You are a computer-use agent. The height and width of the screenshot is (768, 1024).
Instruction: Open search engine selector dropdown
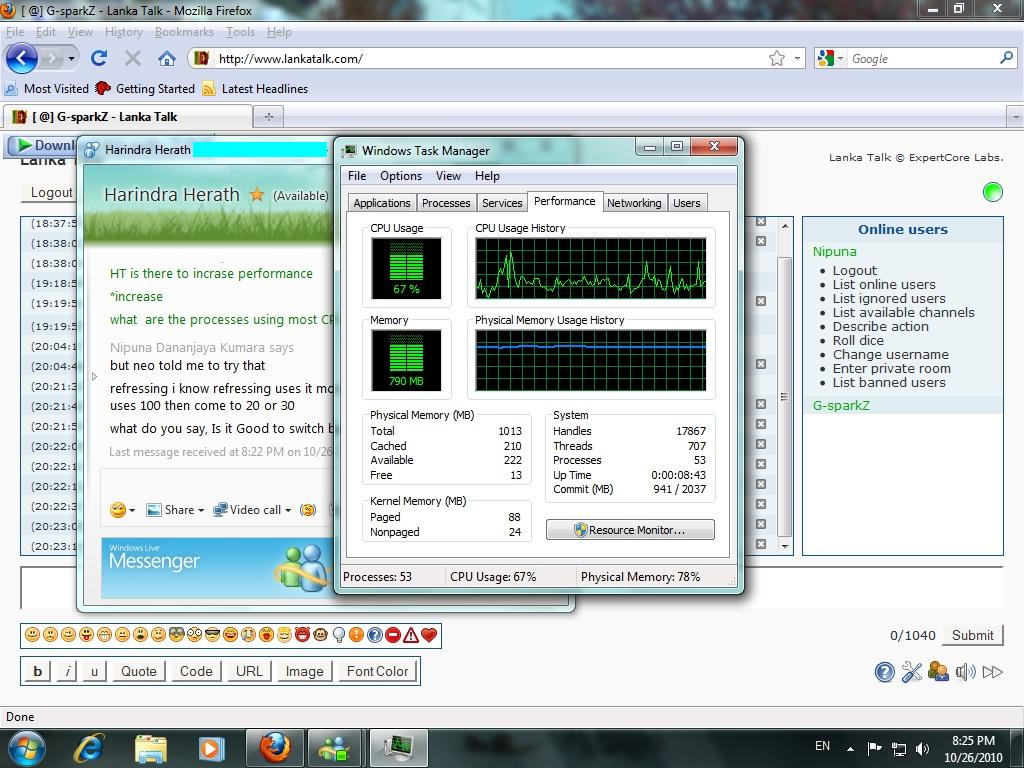[830, 58]
